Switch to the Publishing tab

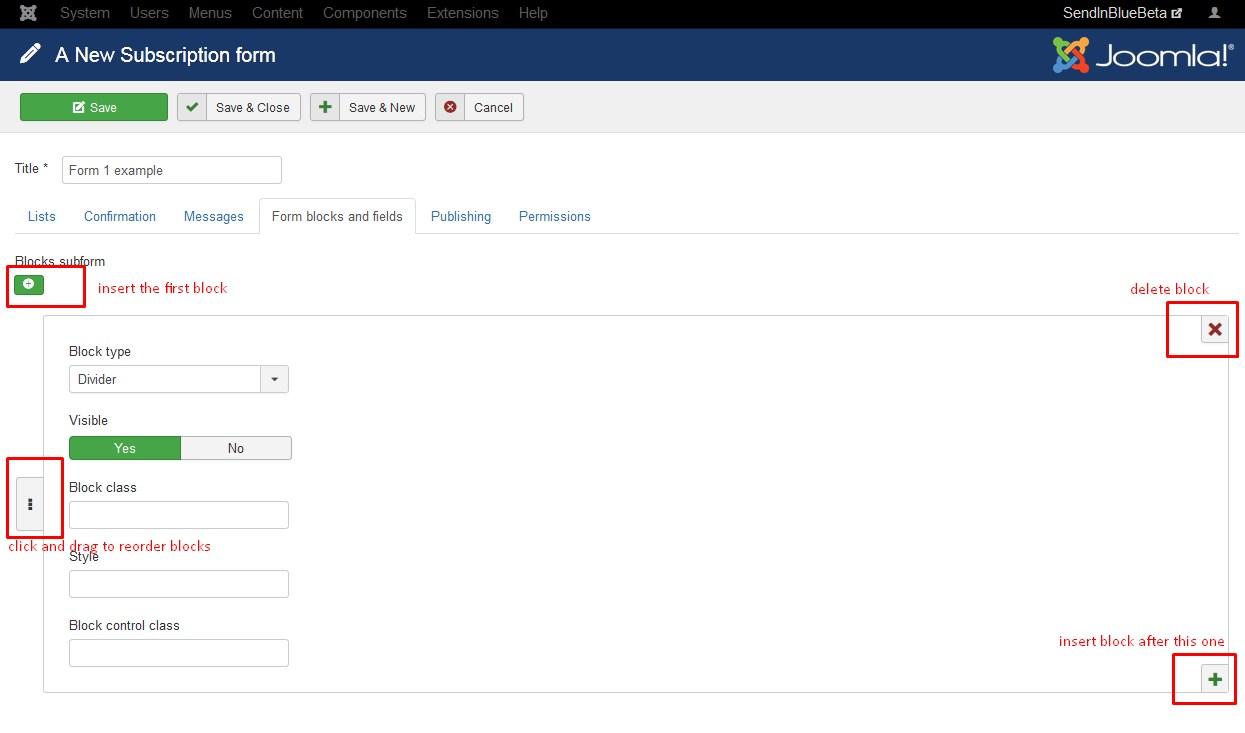click(460, 216)
